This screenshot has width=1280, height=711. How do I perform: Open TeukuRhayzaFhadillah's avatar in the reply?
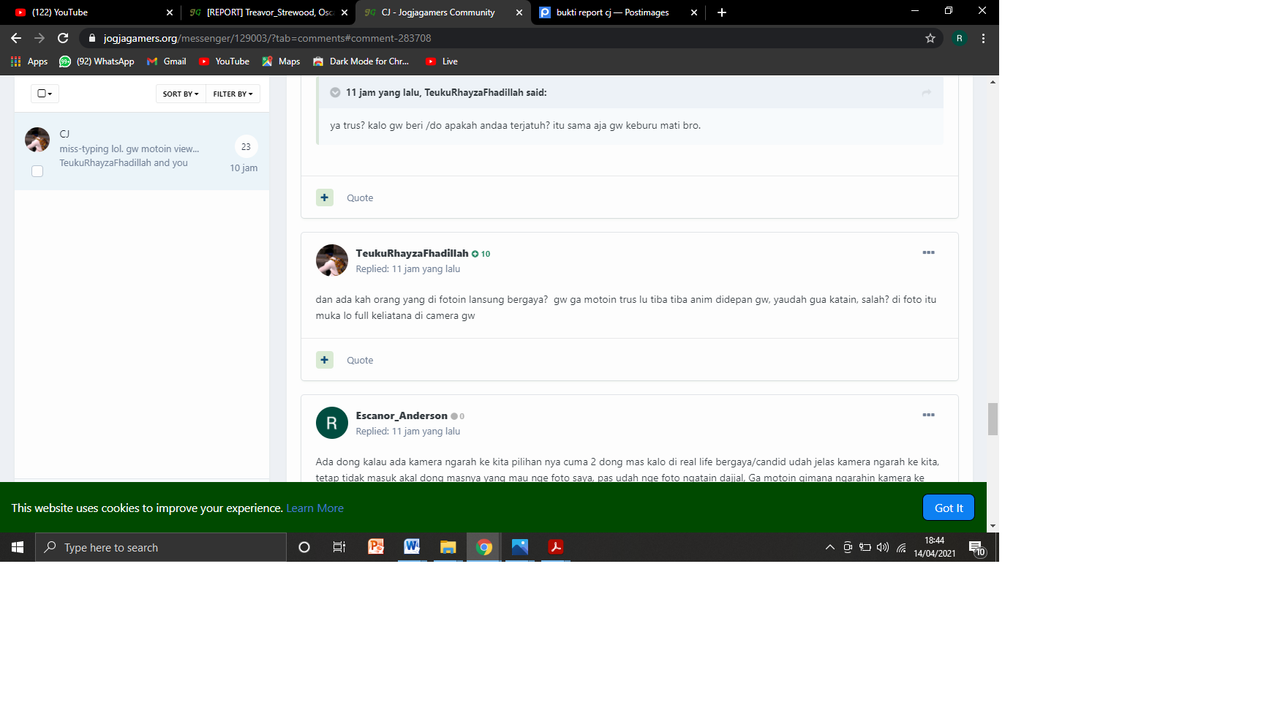coord(332,260)
